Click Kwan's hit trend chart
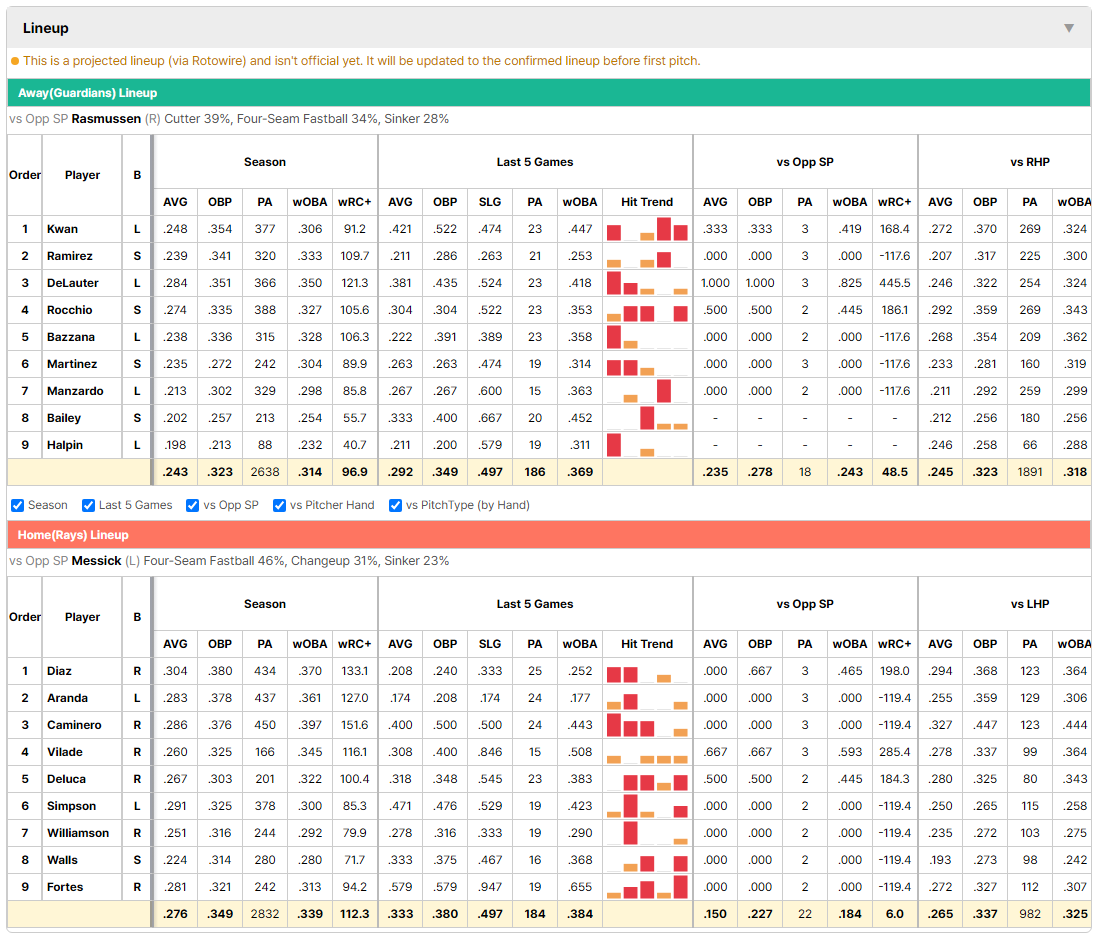 (x=647, y=229)
